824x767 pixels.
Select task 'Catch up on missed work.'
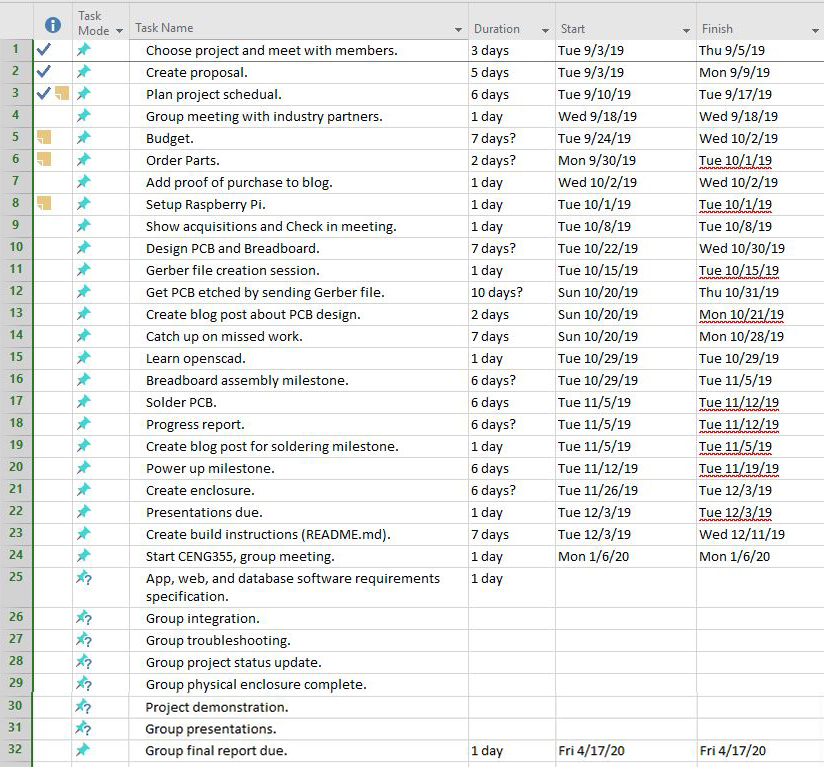click(224, 336)
